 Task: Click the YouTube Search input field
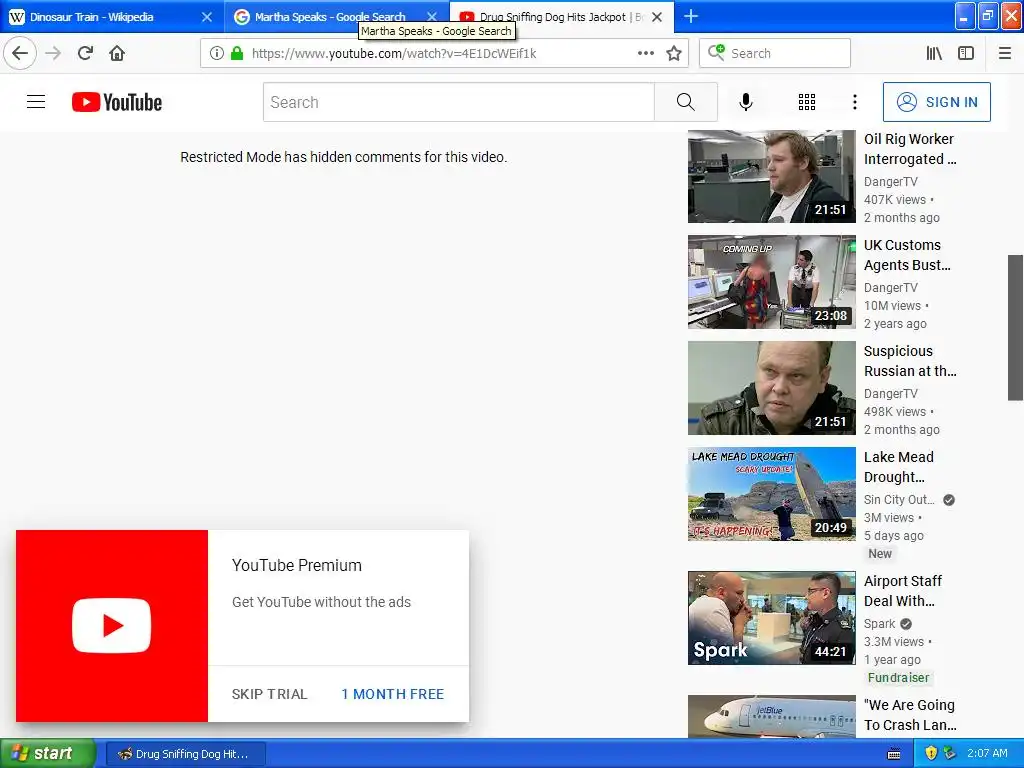coord(458,102)
